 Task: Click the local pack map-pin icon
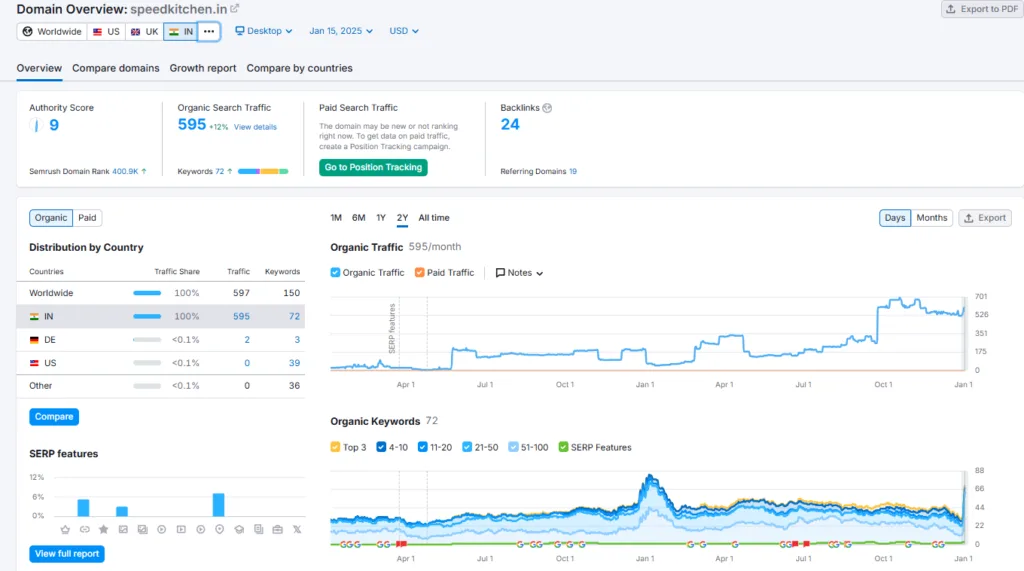click(x=219, y=529)
